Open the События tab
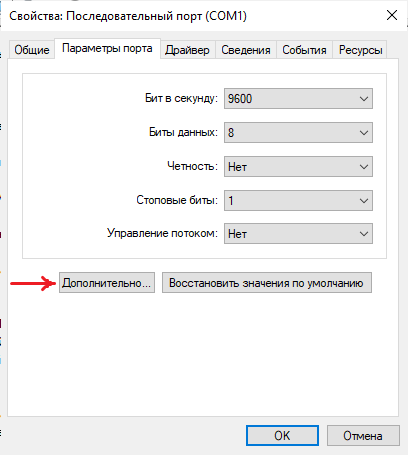 (x=304, y=50)
